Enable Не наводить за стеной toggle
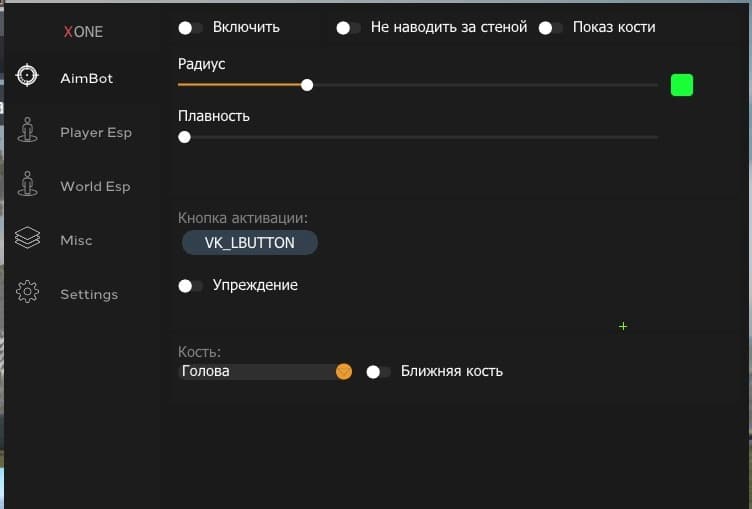752x509 pixels. point(348,28)
